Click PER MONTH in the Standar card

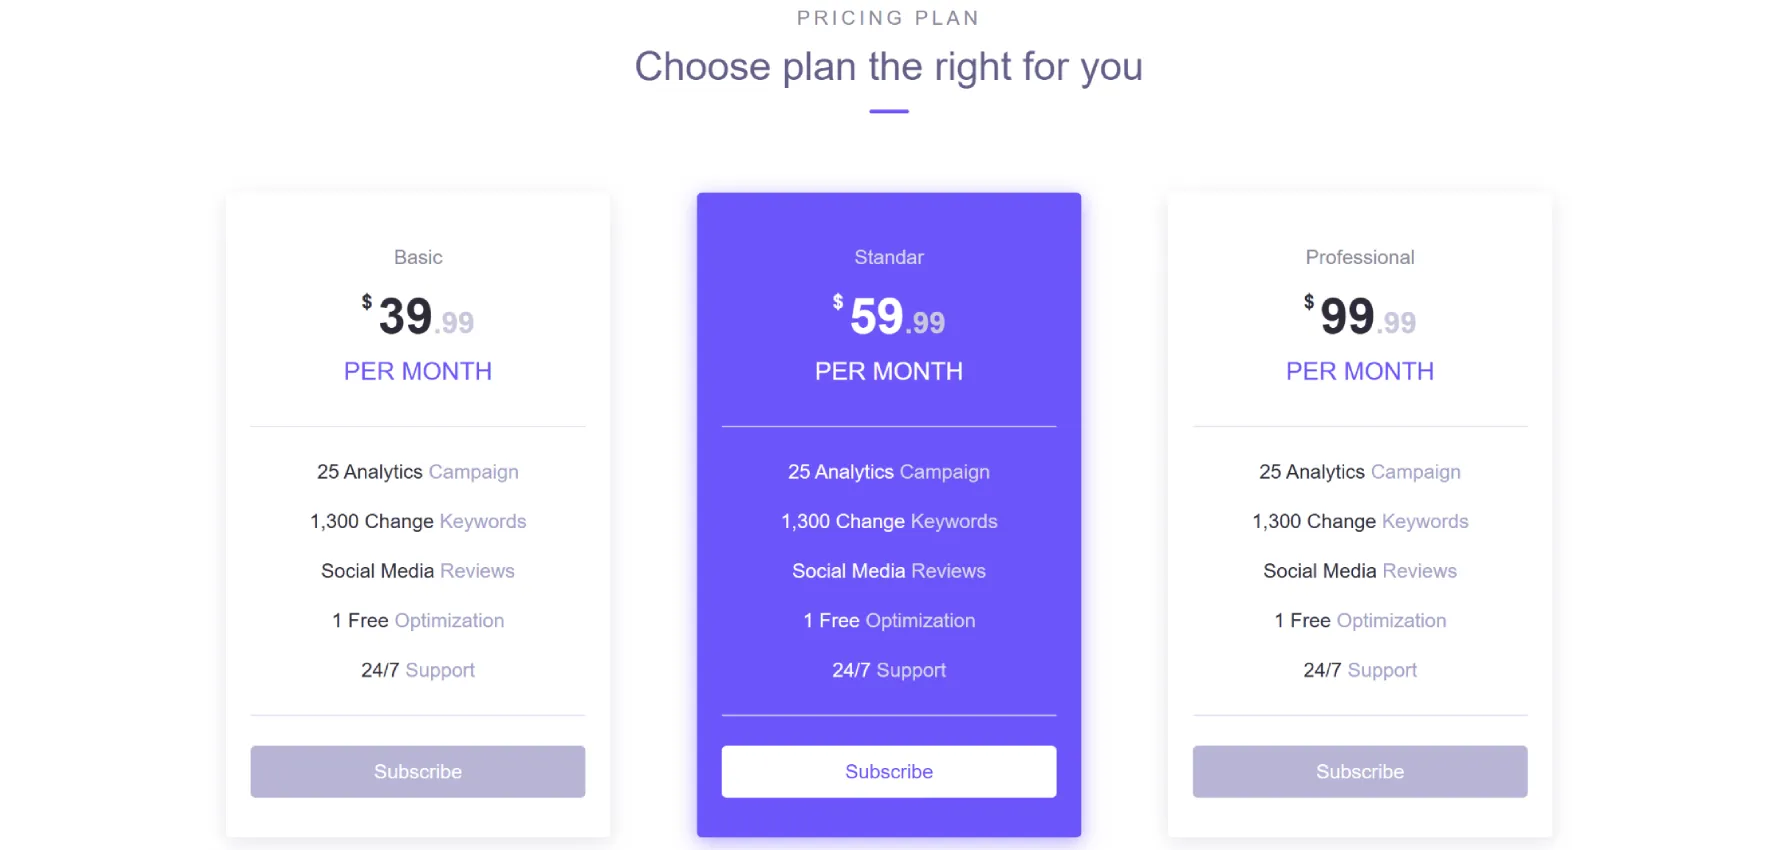[x=889, y=371]
